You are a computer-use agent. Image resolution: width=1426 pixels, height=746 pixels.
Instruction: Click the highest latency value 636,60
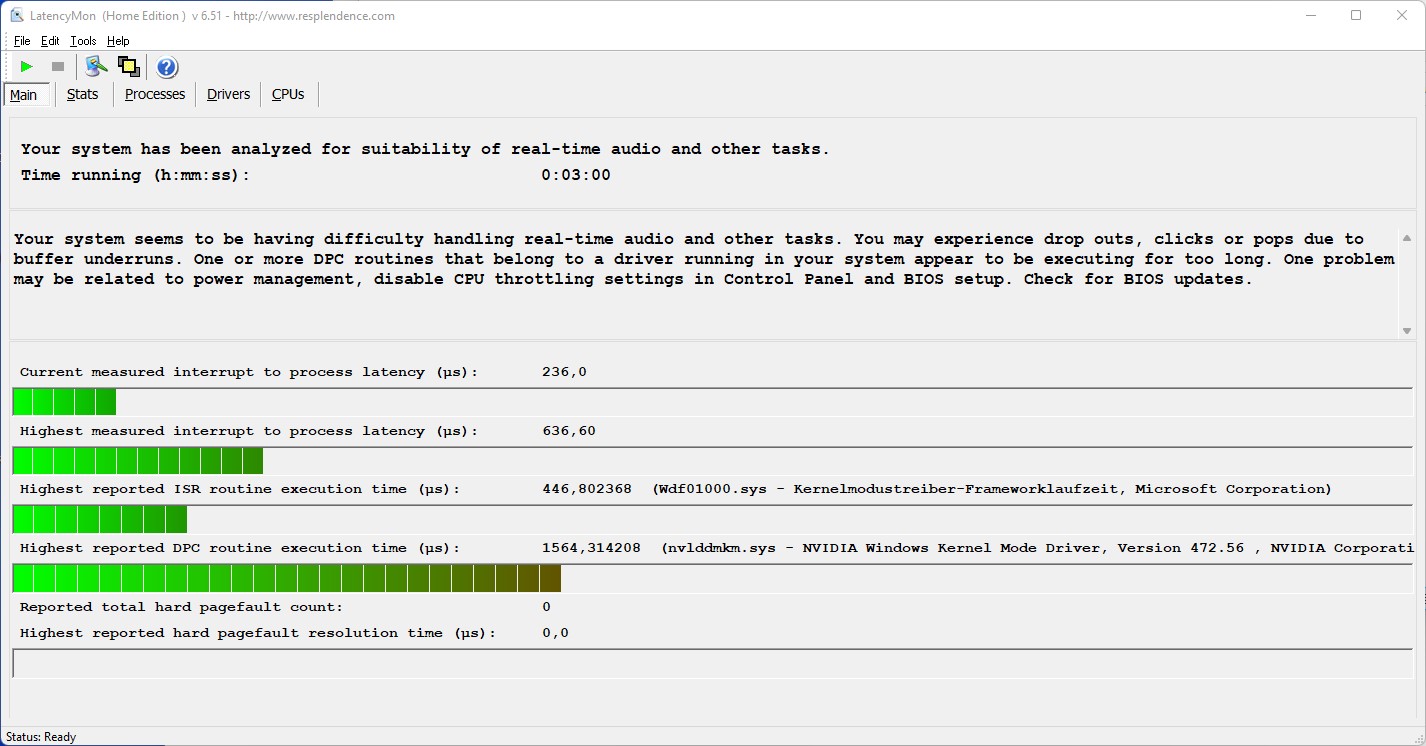(x=569, y=431)
